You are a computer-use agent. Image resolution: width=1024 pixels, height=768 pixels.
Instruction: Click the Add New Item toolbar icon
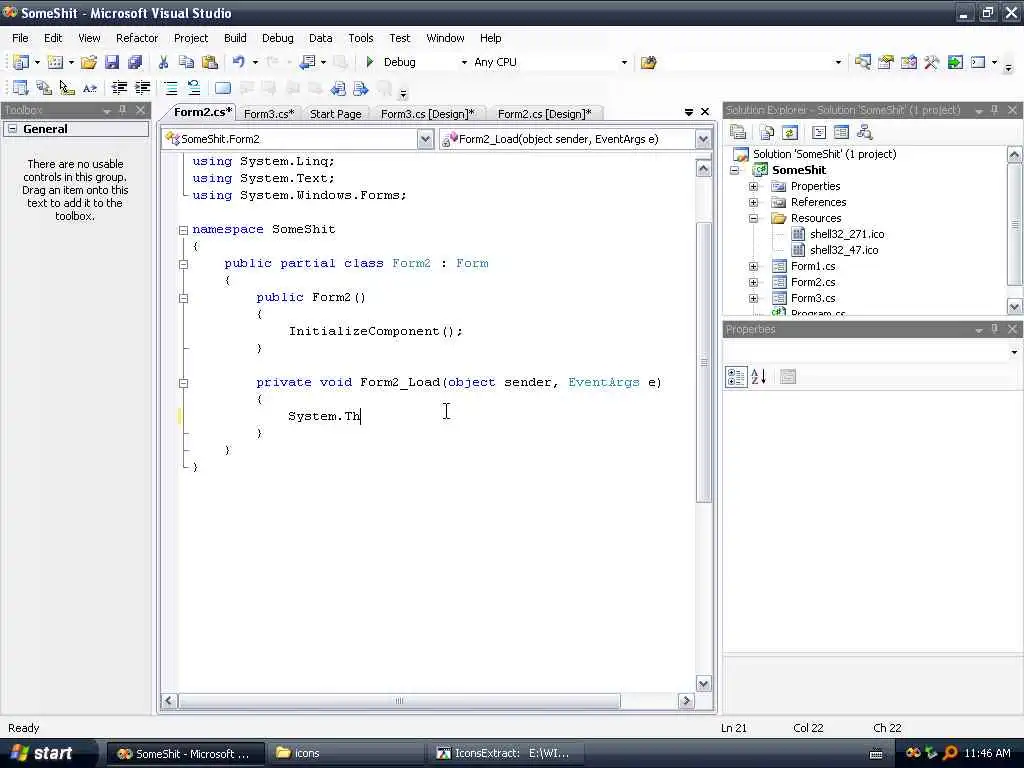click(56, 62)
